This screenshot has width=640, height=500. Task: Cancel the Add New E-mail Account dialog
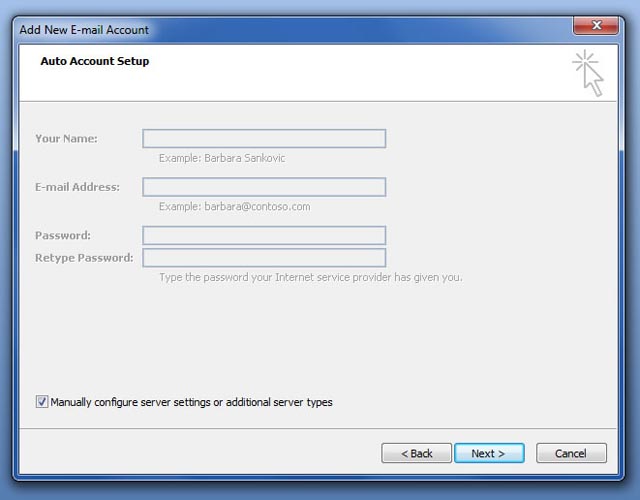571,453
